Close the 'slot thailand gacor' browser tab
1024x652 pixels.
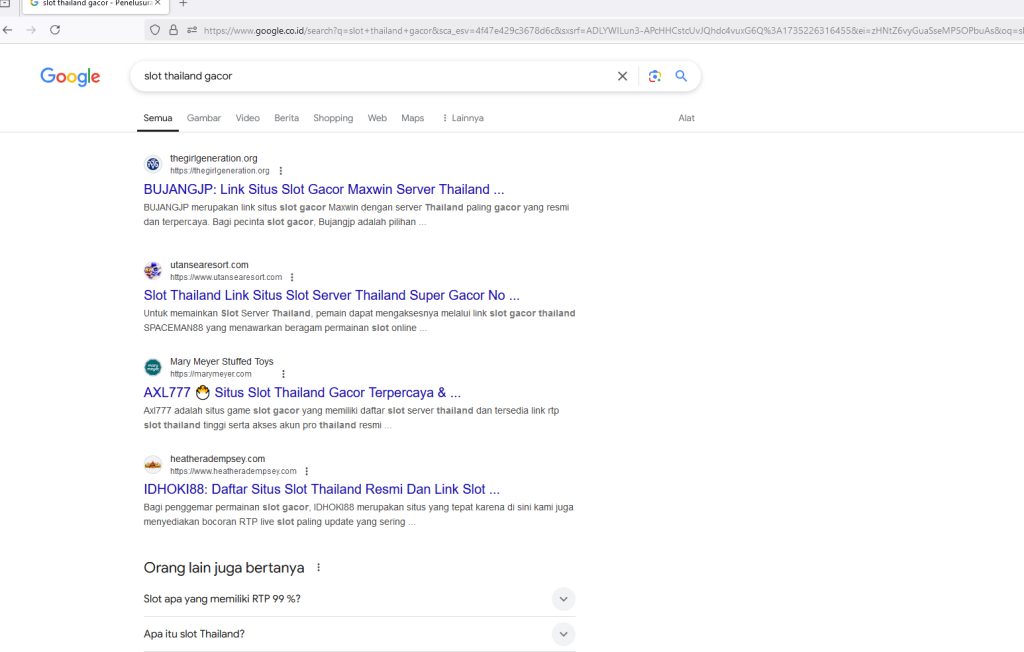coord(157,3)
